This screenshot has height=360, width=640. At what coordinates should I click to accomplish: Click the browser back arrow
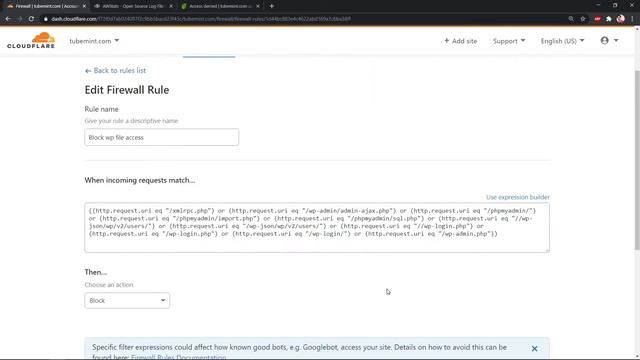[8, 19]
